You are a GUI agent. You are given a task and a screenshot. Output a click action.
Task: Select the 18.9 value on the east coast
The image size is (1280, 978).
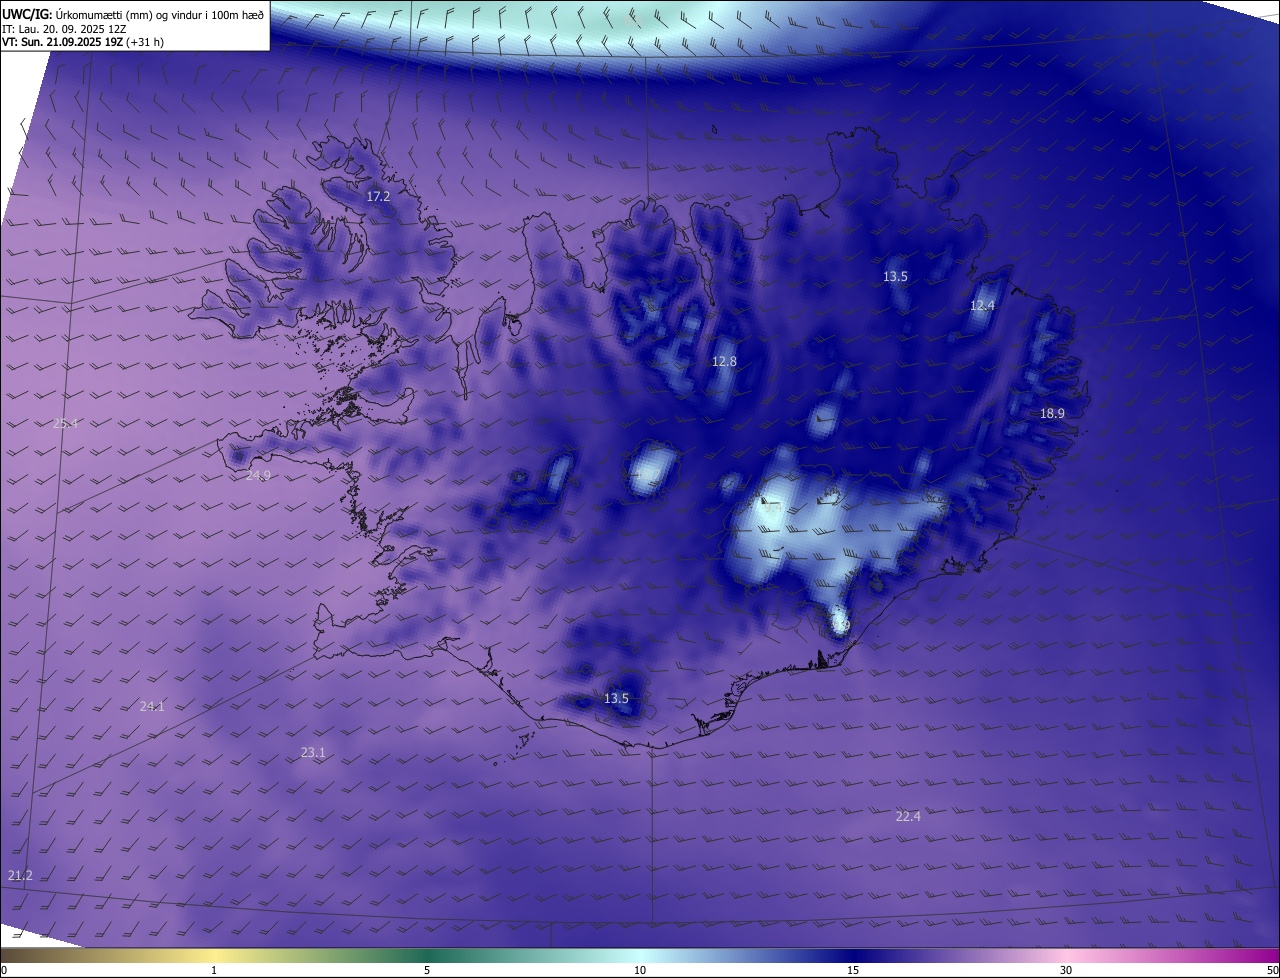tap(1052, 414)
